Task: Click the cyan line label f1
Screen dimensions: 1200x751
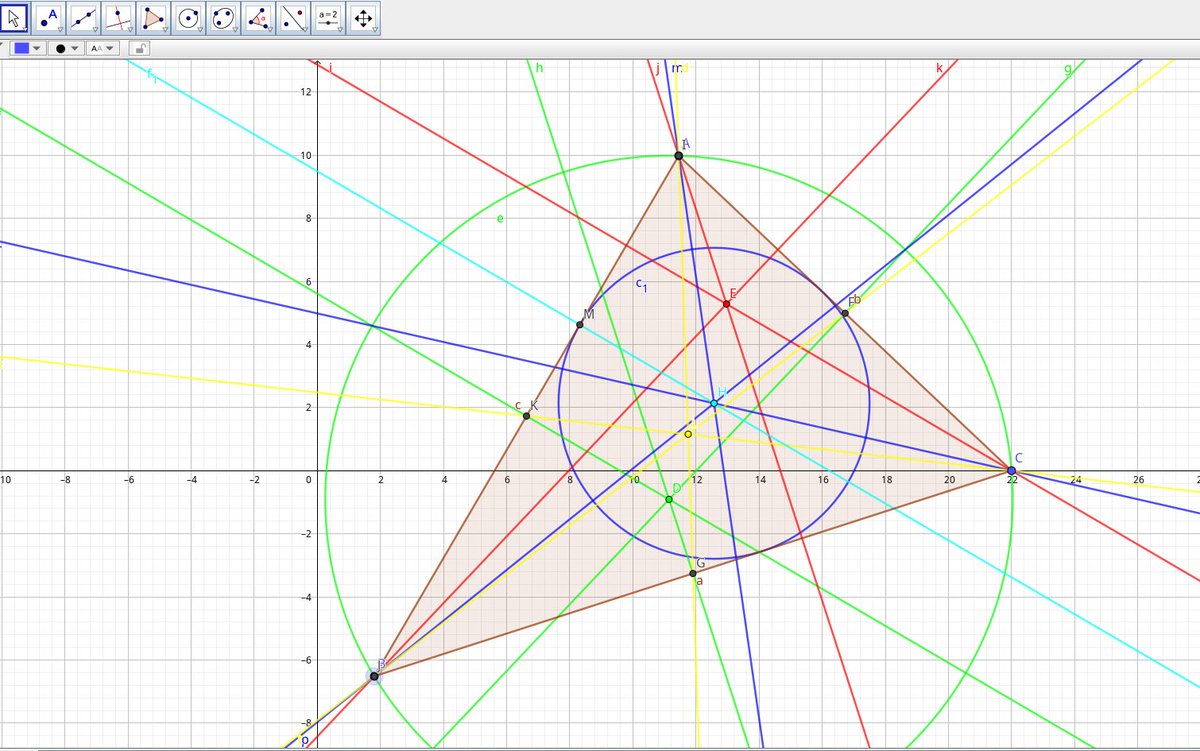Action: click(x=152, y=73)
